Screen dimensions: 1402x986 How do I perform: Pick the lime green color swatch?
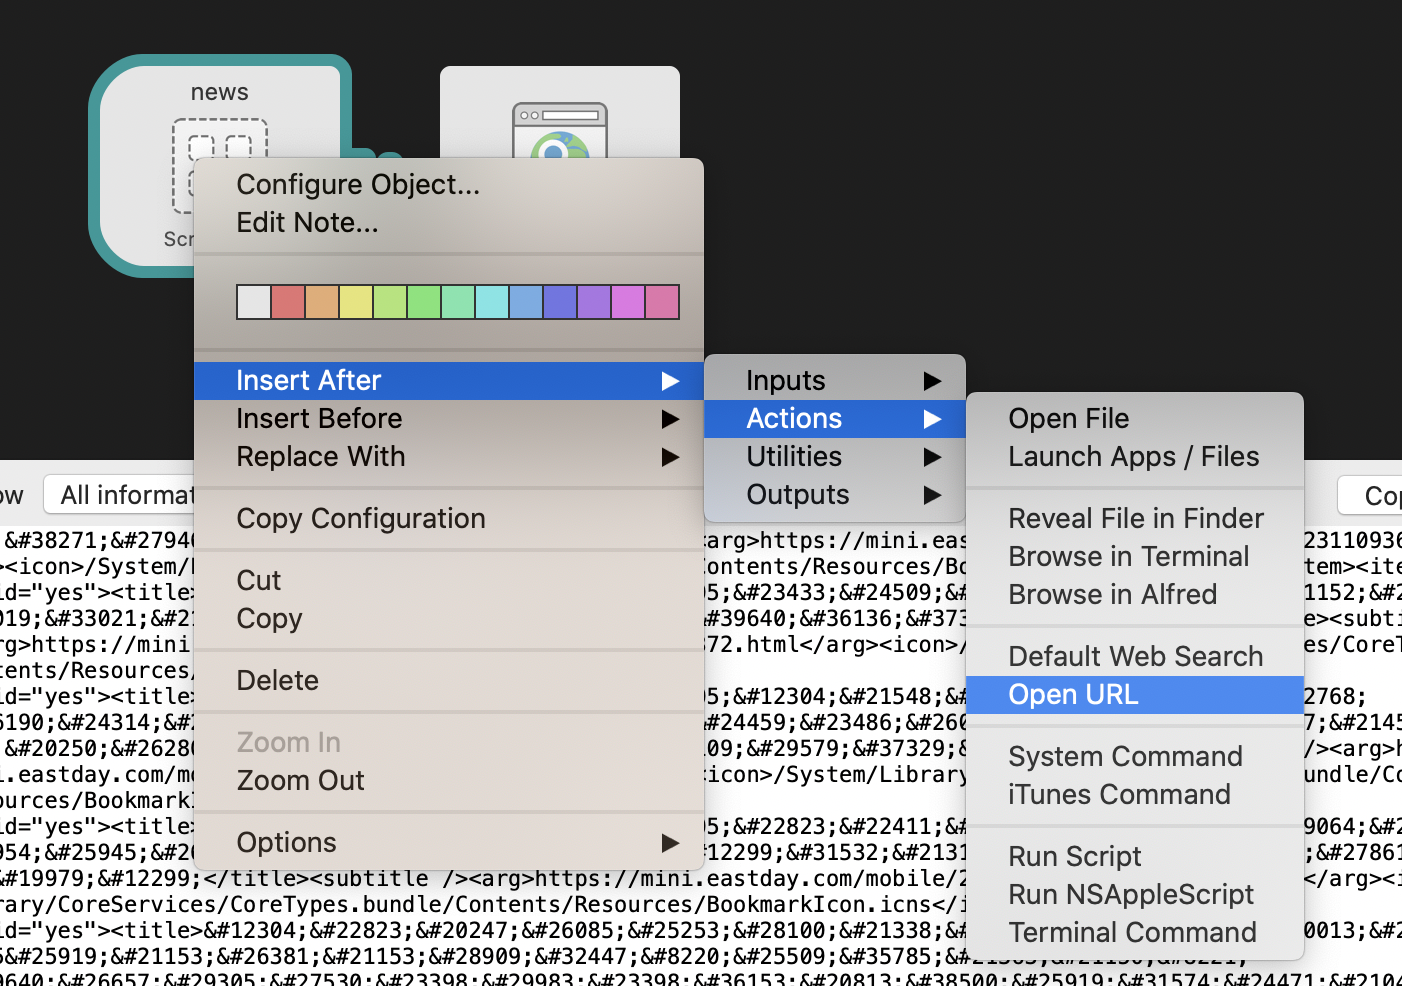click(390, 302)
